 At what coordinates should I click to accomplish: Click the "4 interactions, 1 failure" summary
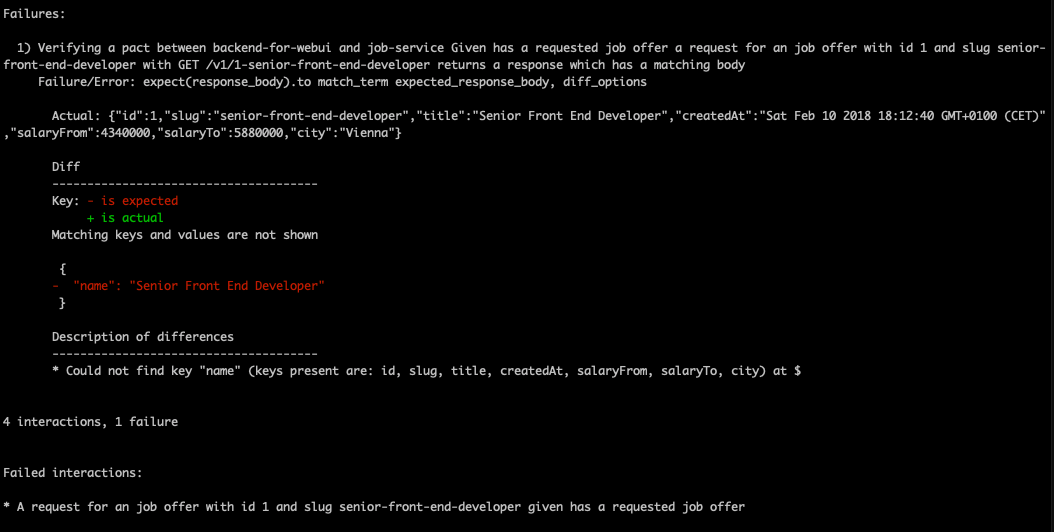coord(90,422)
